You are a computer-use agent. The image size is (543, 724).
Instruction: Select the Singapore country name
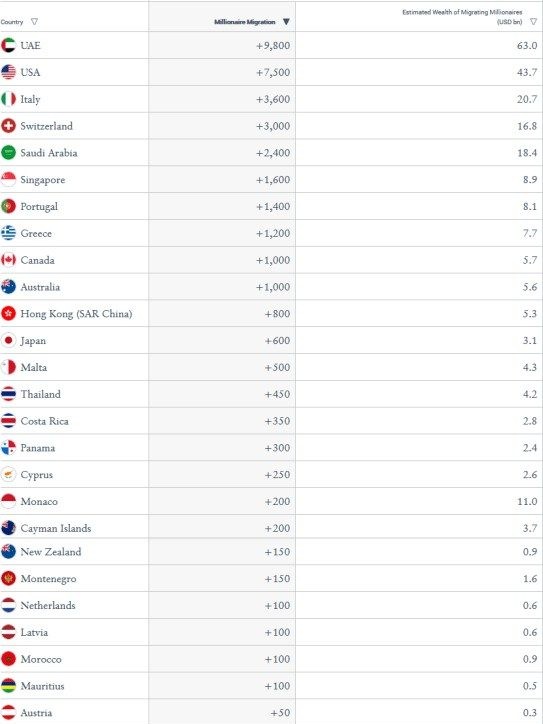point(42,180)
